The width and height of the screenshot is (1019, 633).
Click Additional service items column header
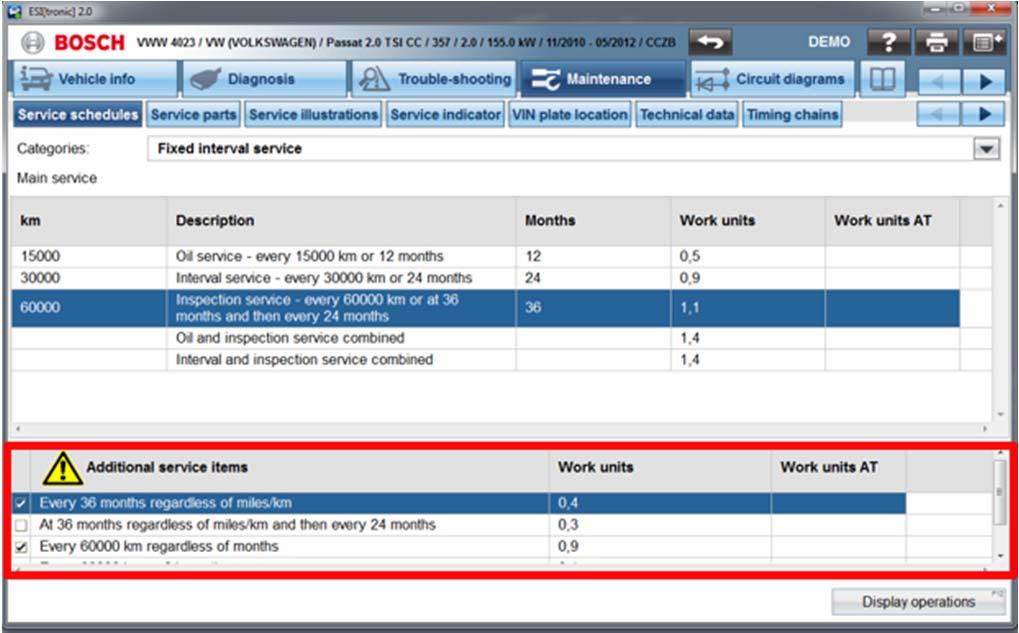tap(289, 468)
